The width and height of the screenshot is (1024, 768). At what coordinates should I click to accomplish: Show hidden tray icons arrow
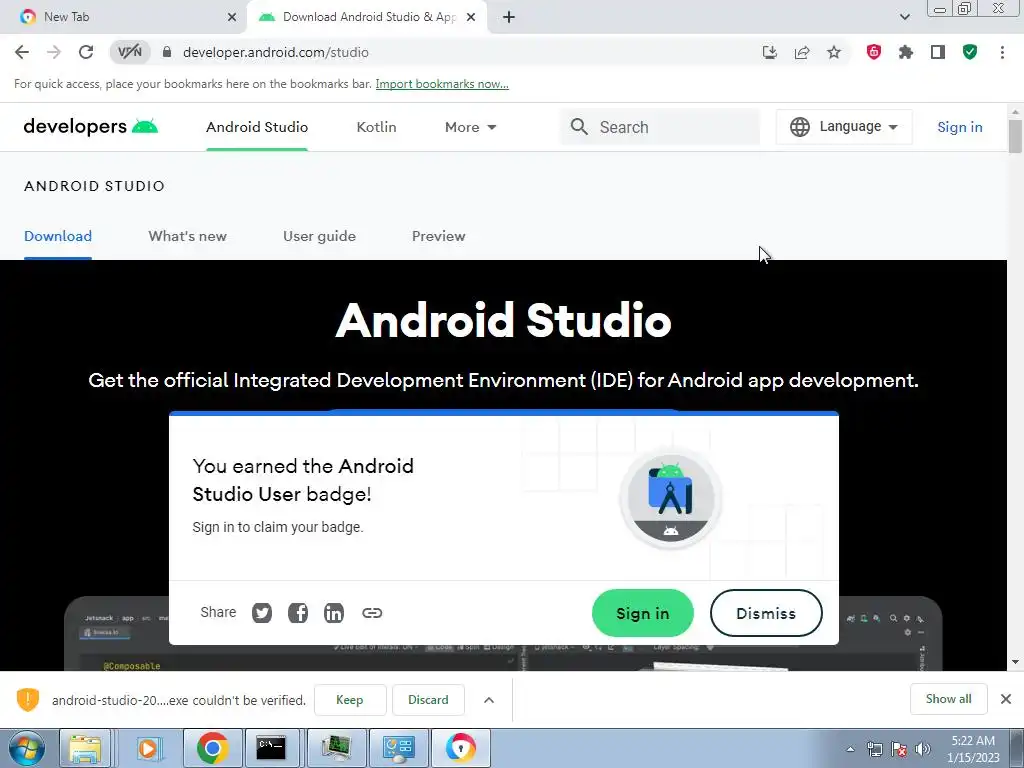click(x=850, y=749)
